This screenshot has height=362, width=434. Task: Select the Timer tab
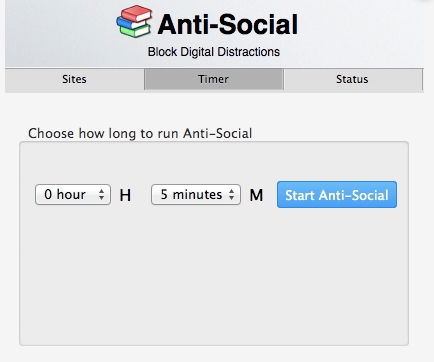214,79
